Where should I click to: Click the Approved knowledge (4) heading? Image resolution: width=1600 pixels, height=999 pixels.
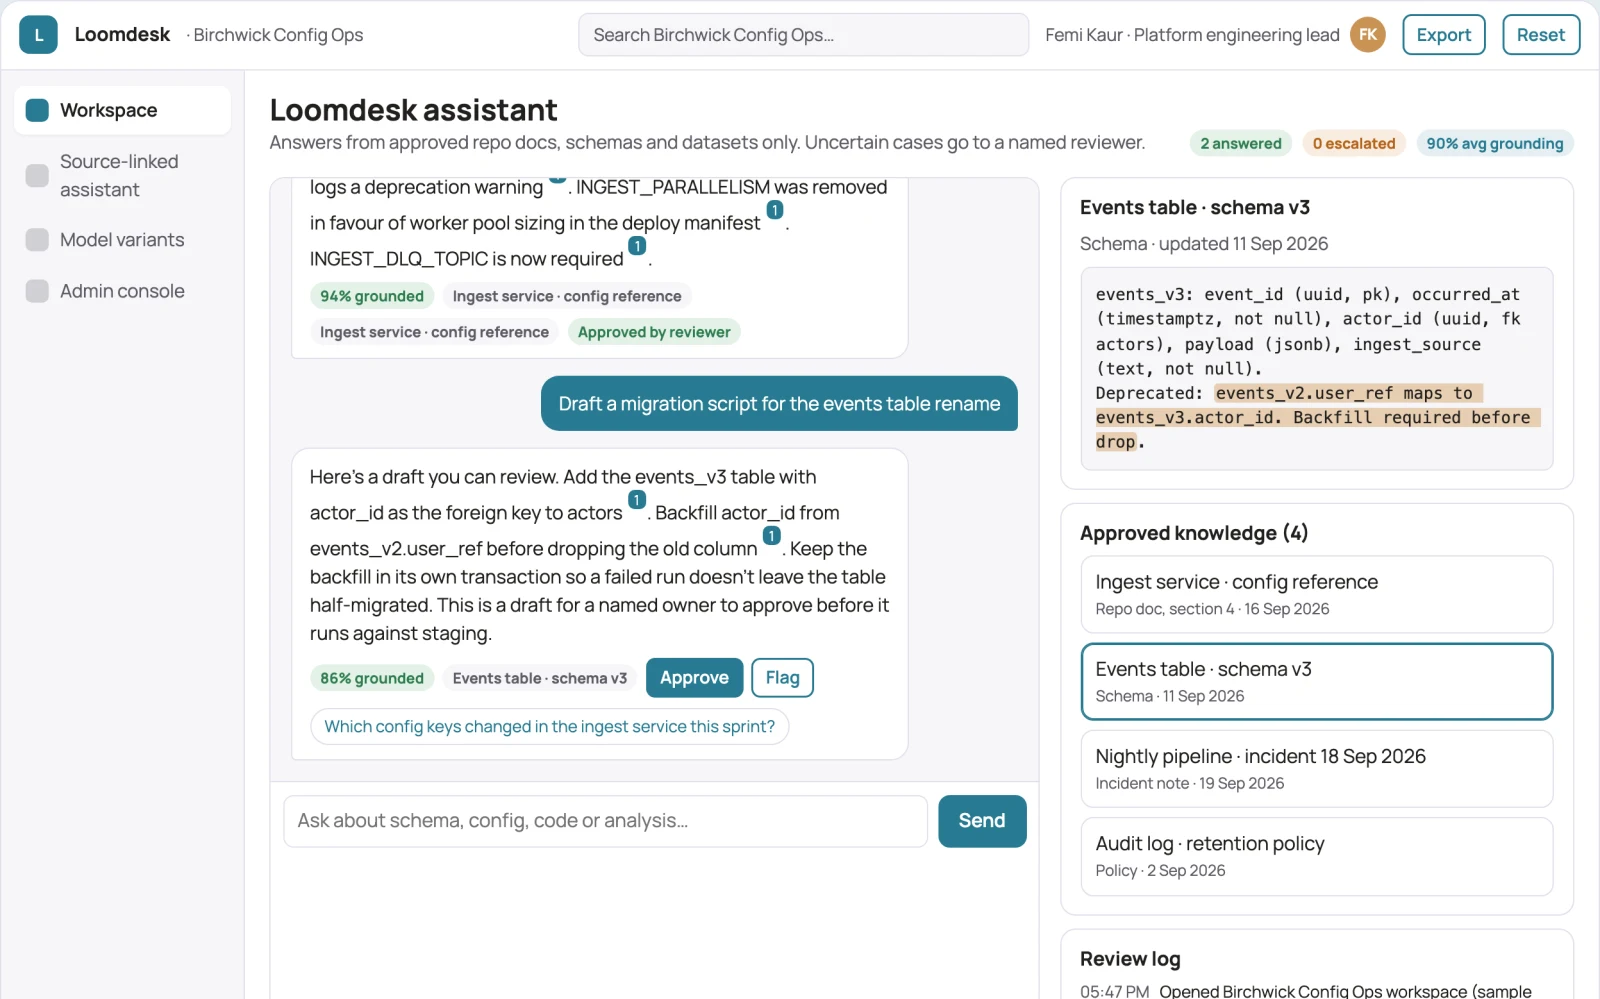pyautogui.click(x=1193, y=533)
